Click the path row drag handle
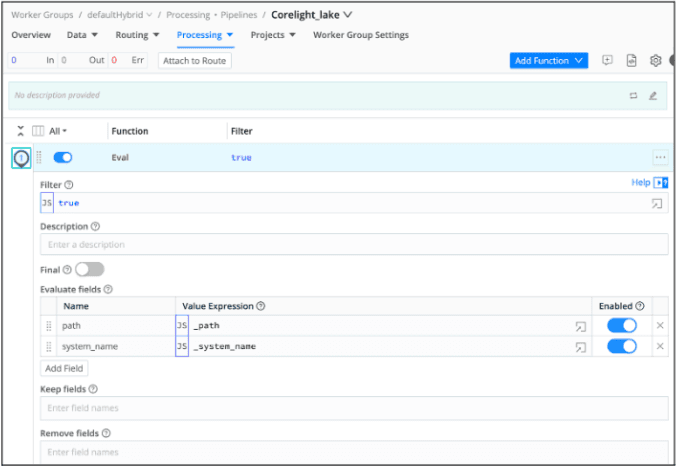The width and height of the screenshot is (676, 467). (x=49, y=326)
